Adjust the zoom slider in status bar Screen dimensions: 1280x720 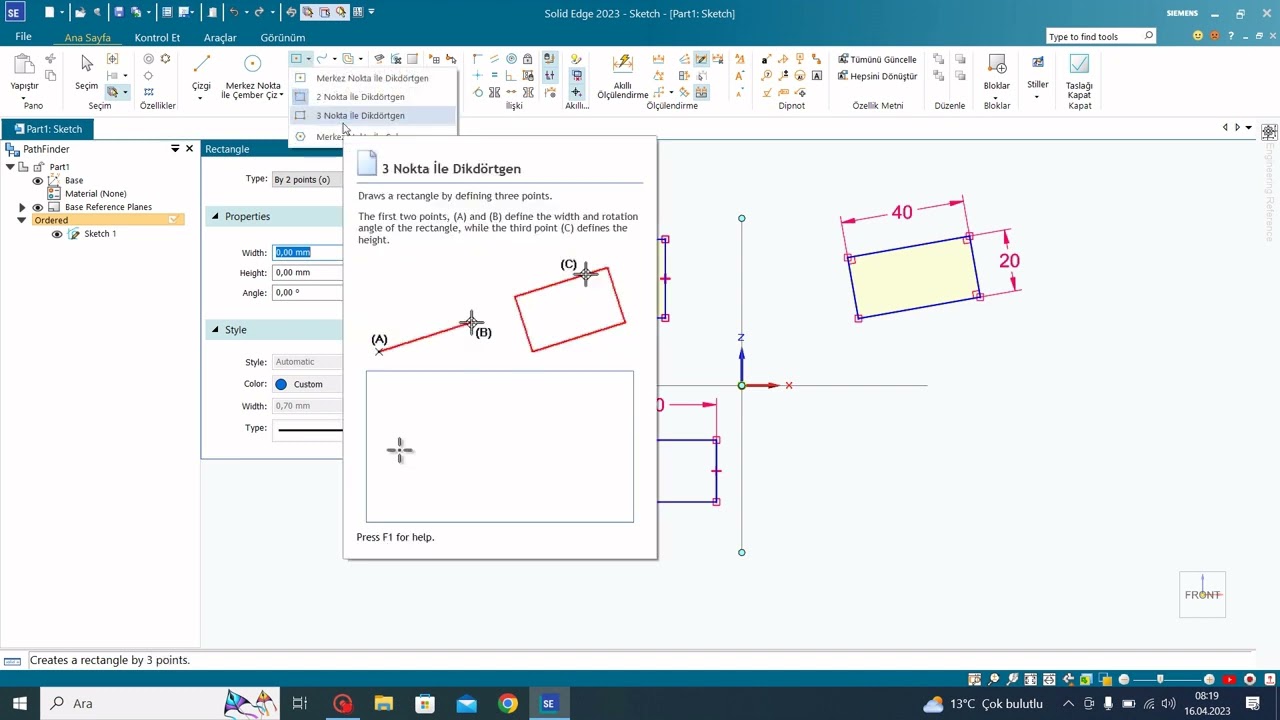tap(1160, 680)
